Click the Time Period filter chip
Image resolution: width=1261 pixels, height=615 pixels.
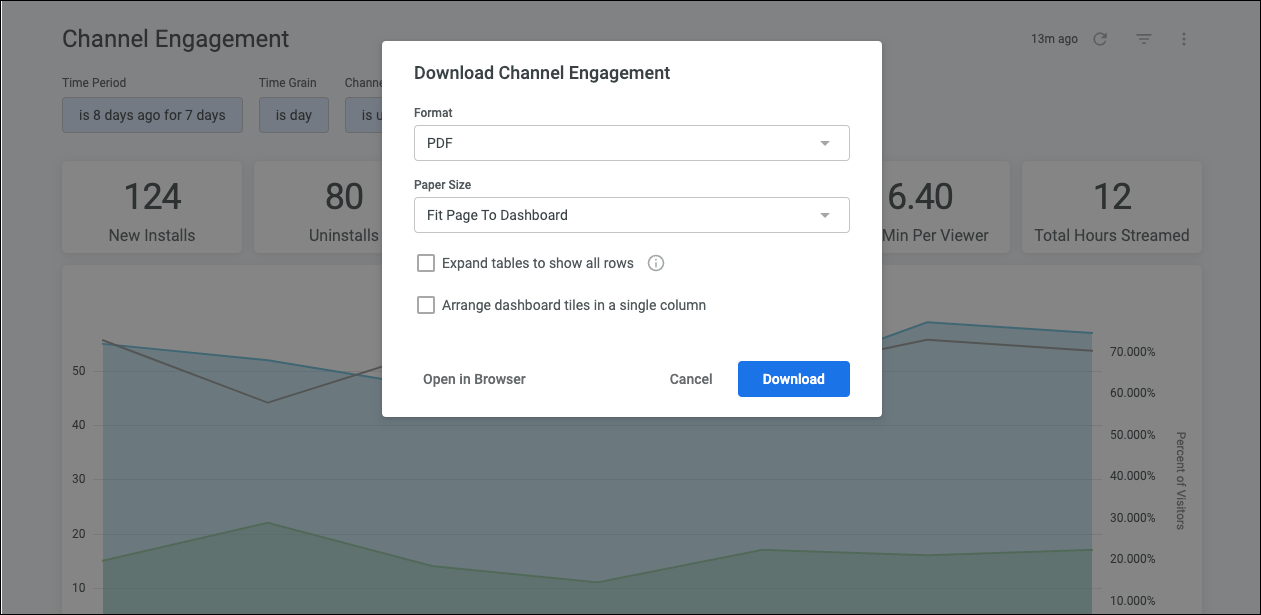152,115
